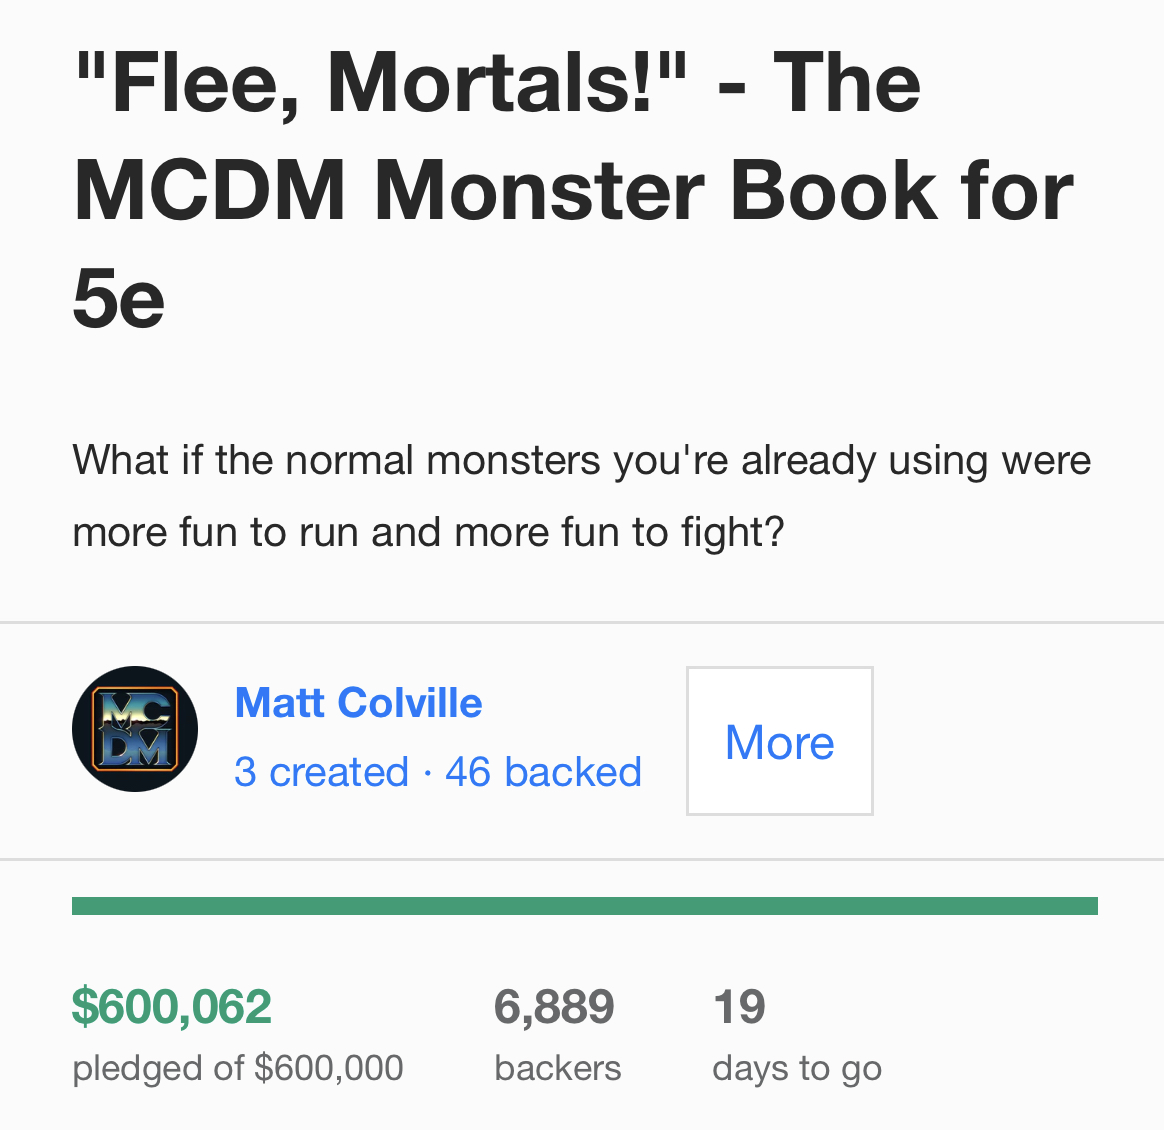
Task: Click the 'days to go' label
Action: 797,1068
